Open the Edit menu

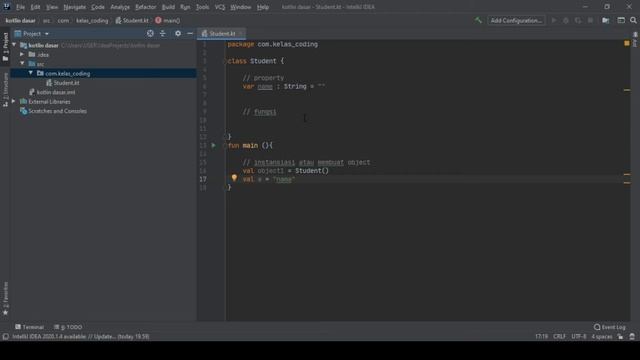[35, 7]
